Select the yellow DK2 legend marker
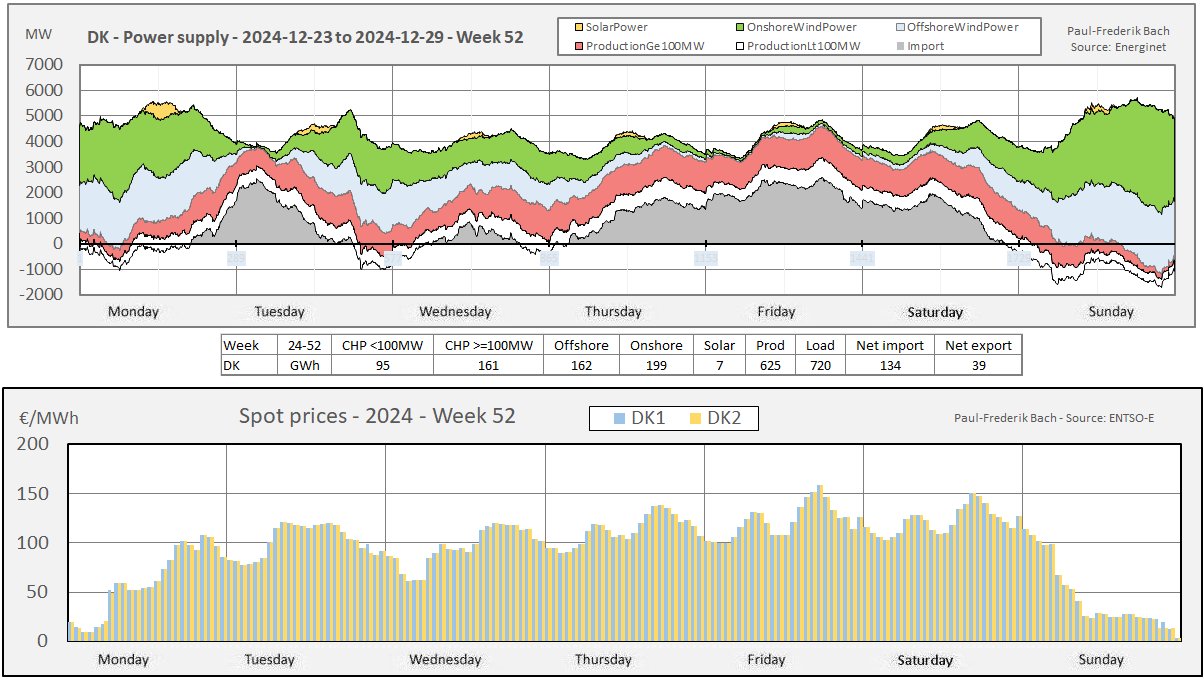This screenshot has width=1204, height=680. pos(695,418)
